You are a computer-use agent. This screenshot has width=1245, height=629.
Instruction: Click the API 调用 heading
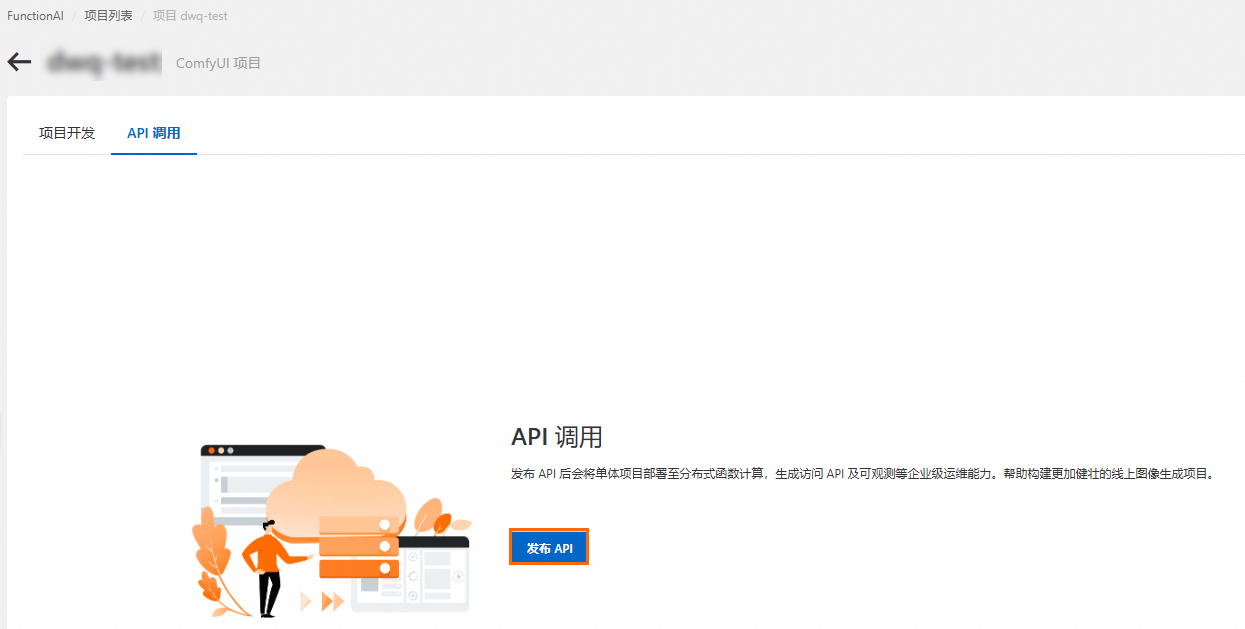pos(557,437)
